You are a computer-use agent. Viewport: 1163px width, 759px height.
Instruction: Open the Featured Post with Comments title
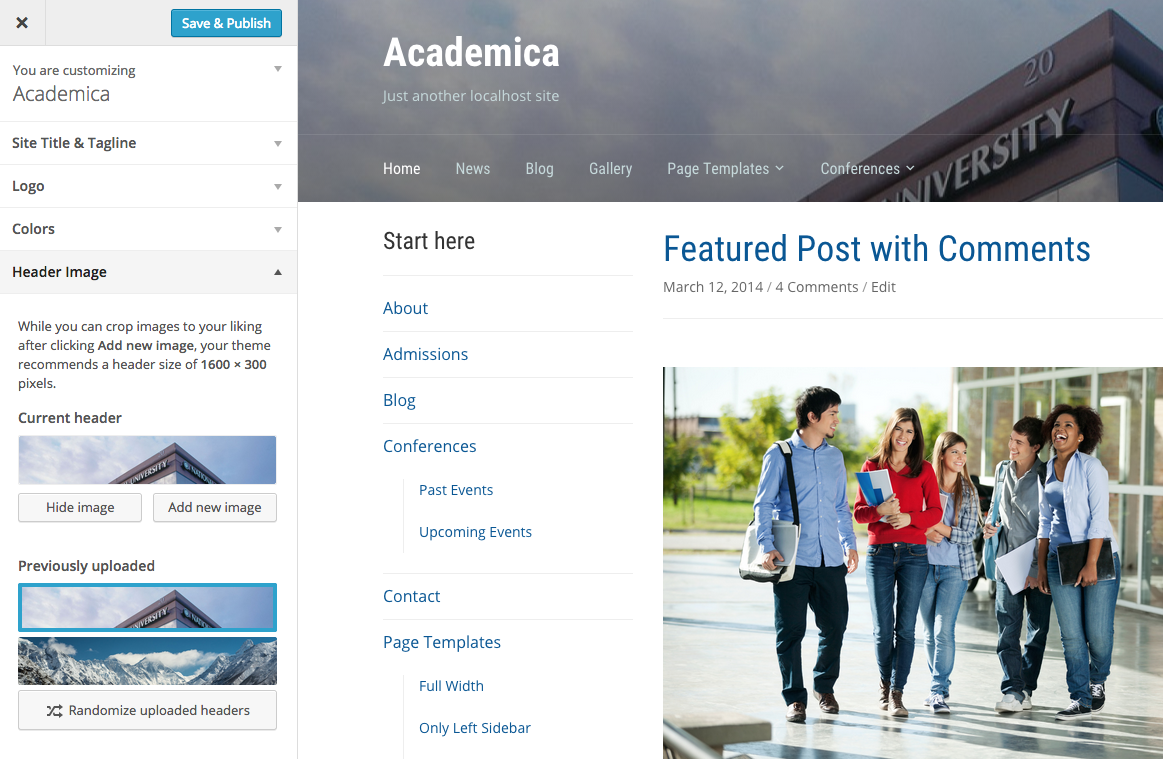click(x=877, y=249)
